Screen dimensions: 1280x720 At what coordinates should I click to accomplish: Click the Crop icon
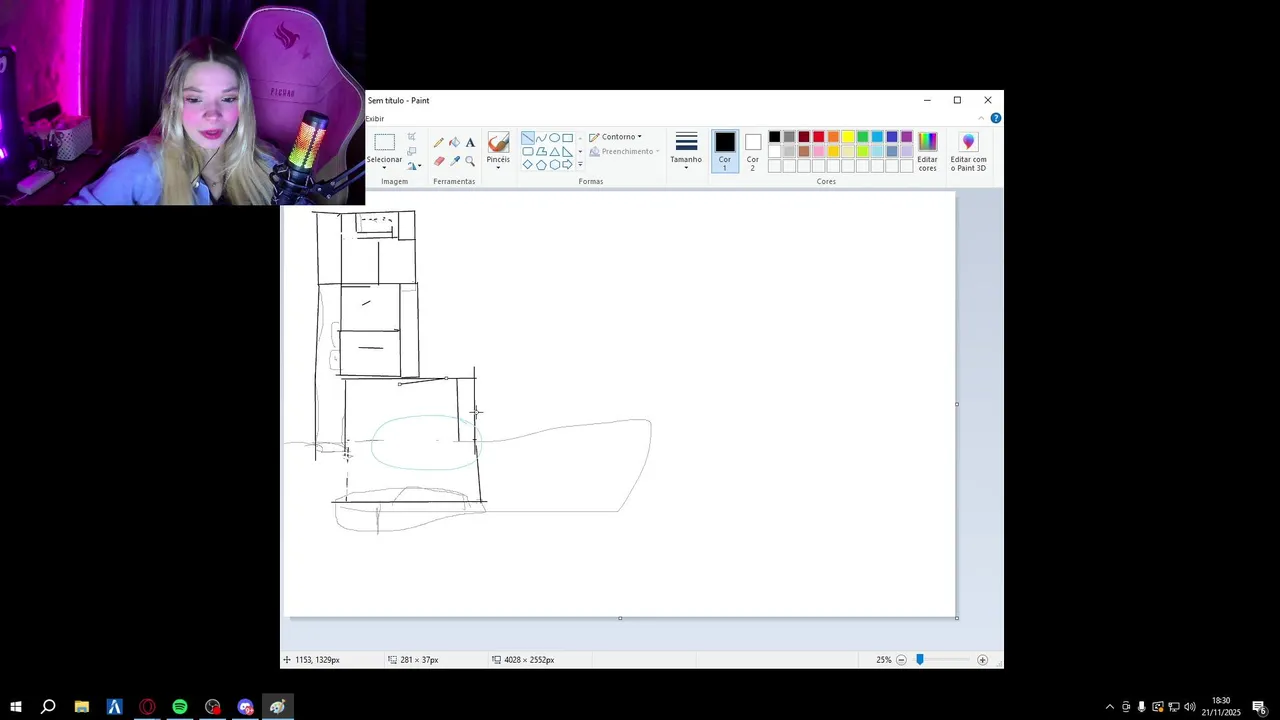[411, 136]
